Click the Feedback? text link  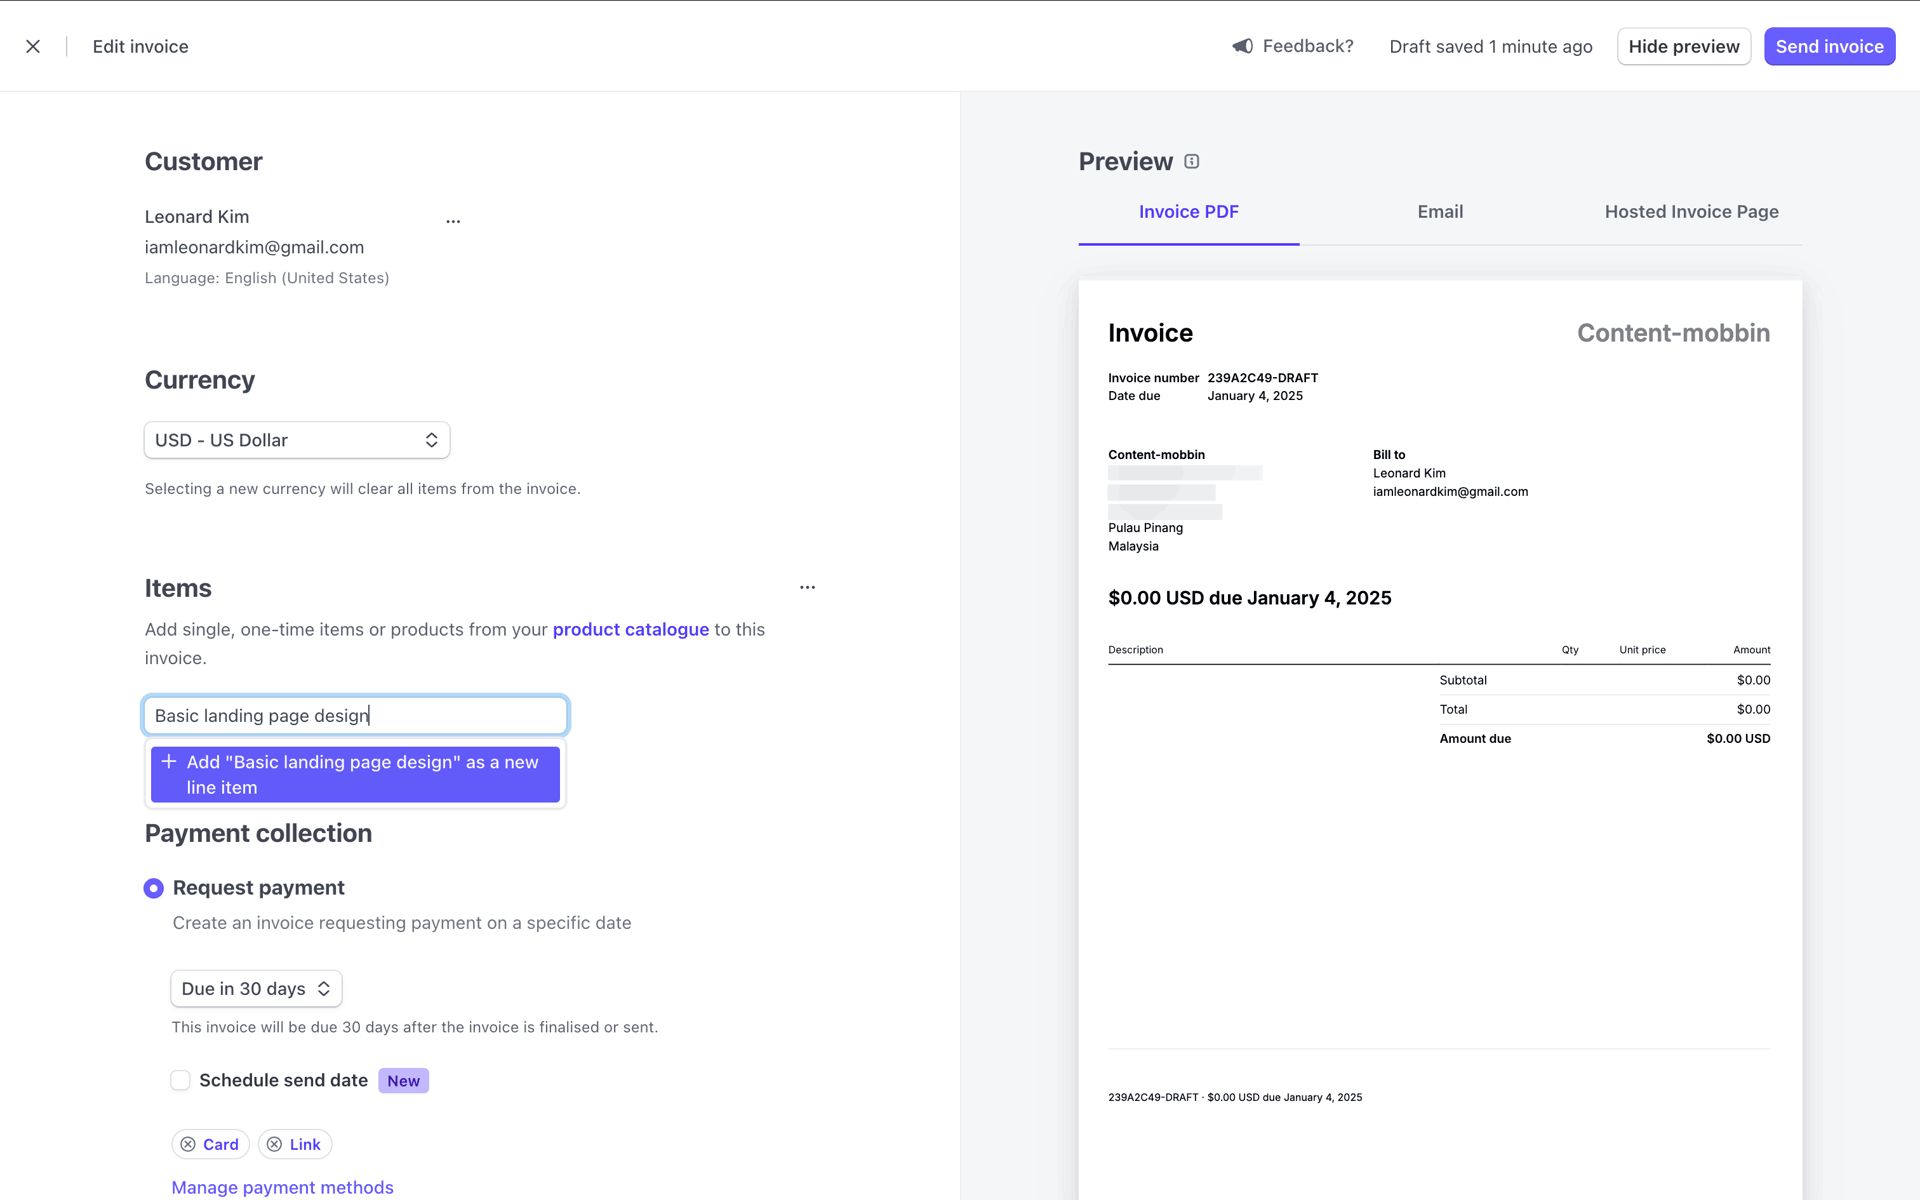[1308, 46]
